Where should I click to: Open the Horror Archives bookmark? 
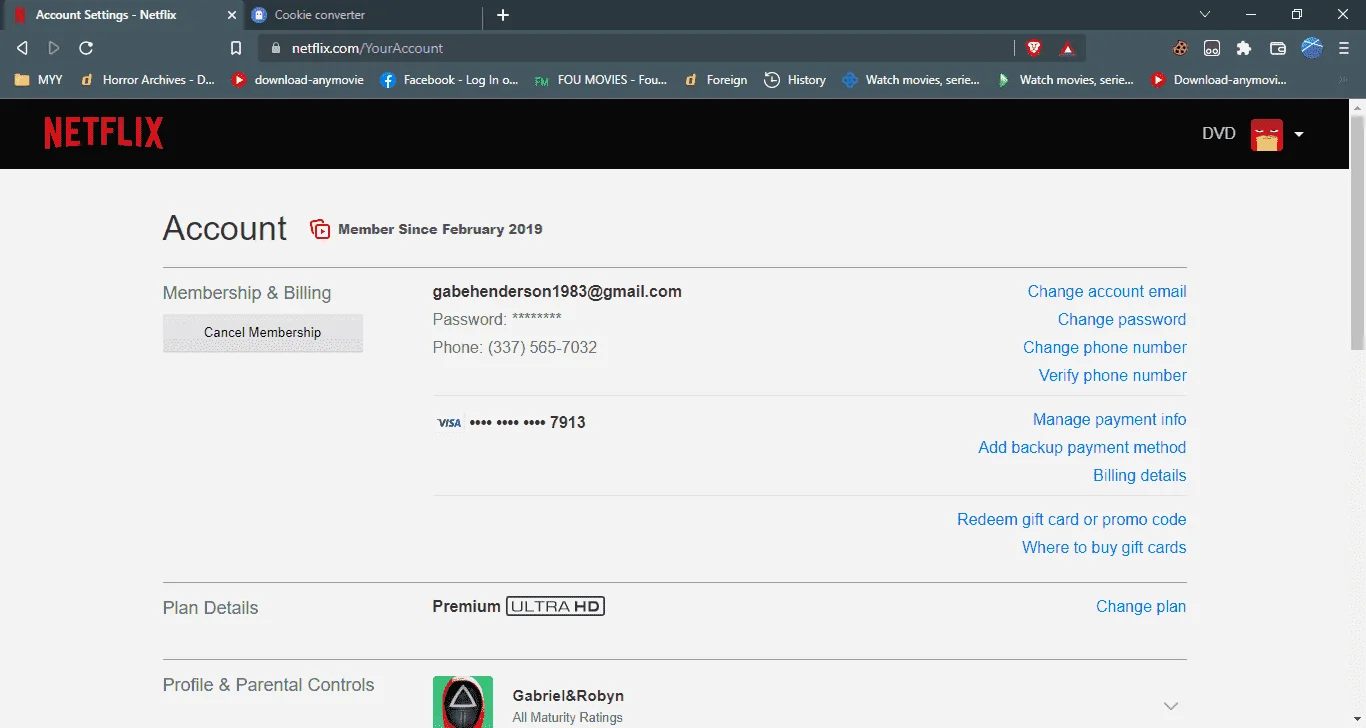(148, 80)
